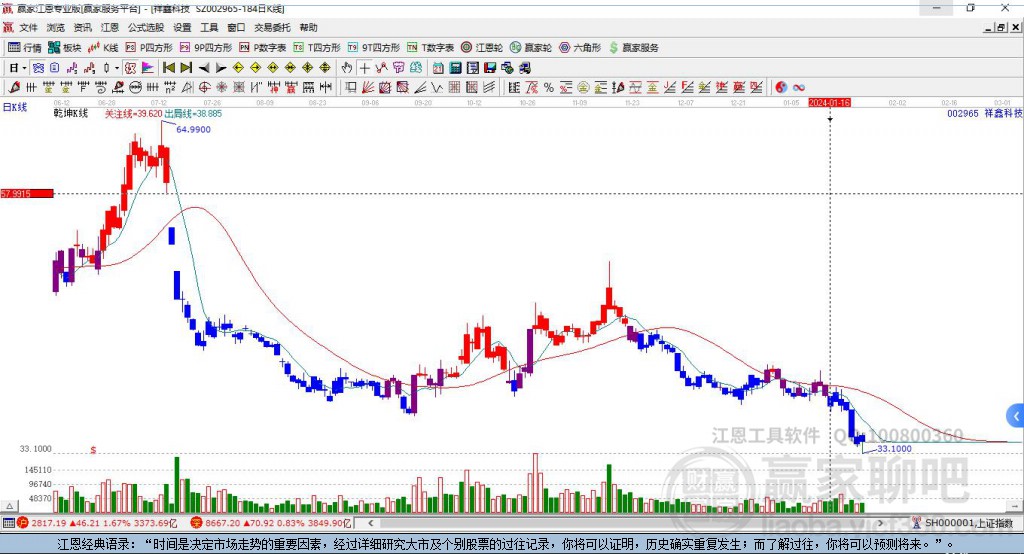The width and height of the screenshot is (1024, 554).
Task: Click the 乾坤K线 indicator label
Action: pos(71,113)
